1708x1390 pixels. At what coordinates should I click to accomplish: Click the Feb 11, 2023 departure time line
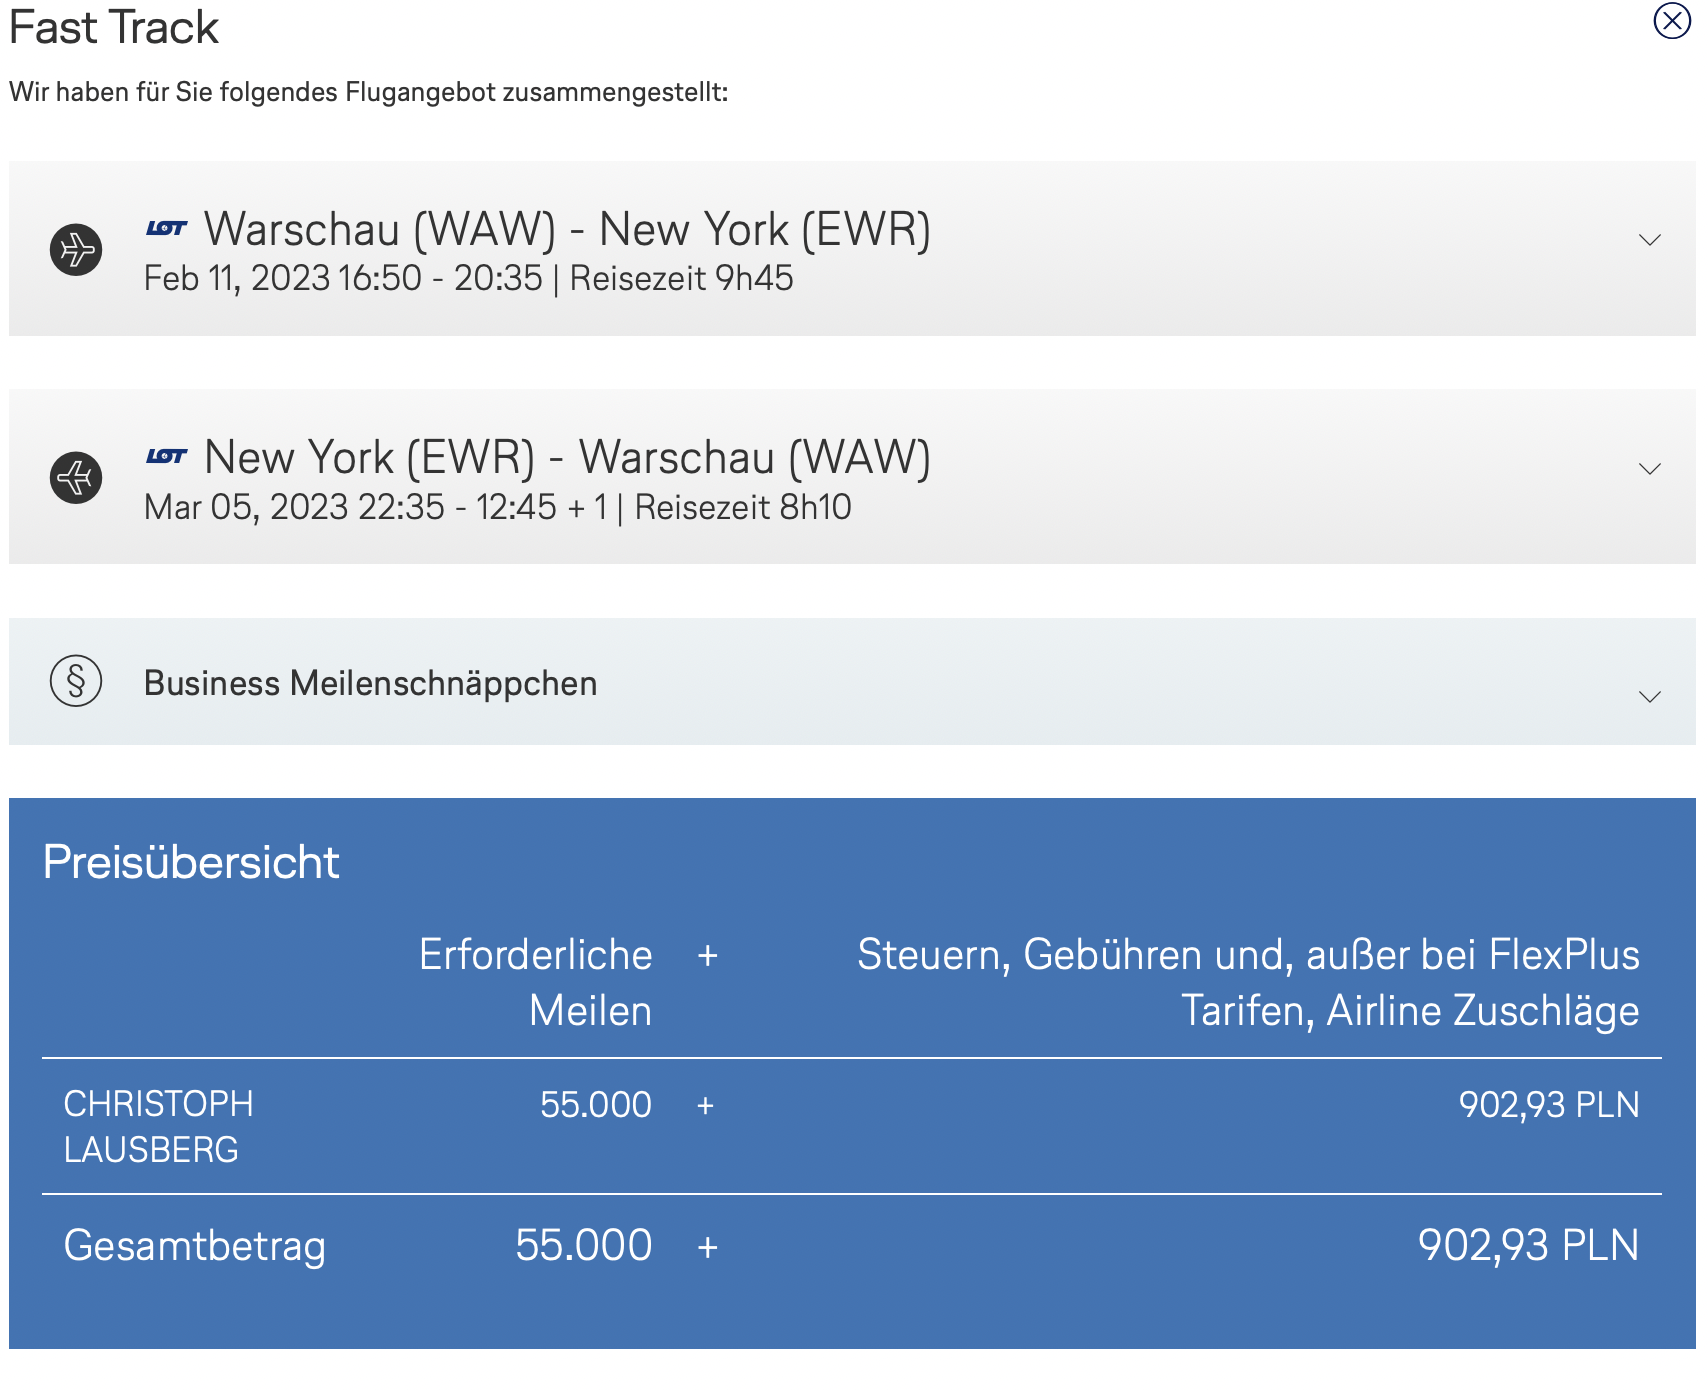pos(468,279)
